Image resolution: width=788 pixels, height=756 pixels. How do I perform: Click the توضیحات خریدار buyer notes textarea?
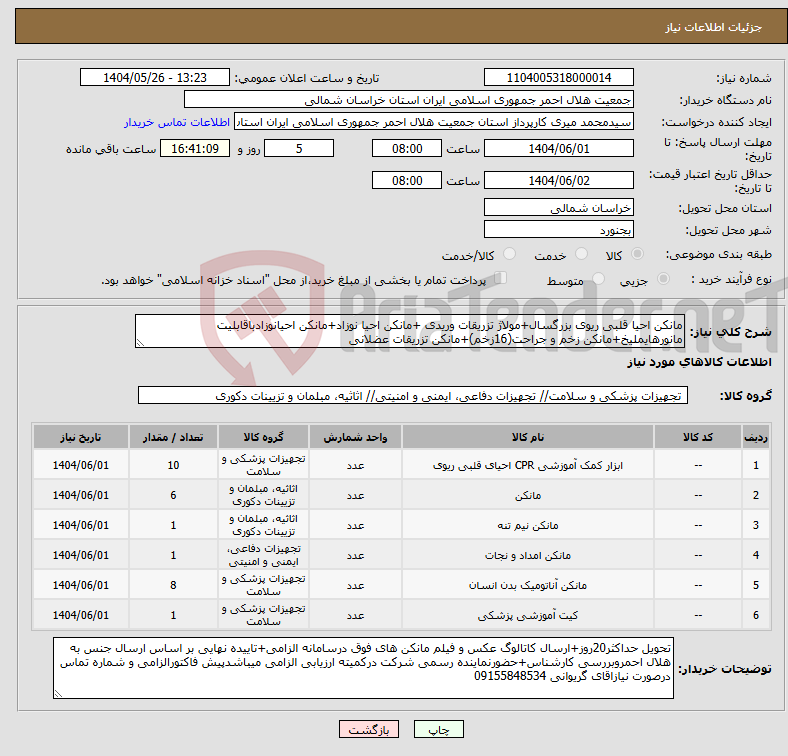coord(363,668)
